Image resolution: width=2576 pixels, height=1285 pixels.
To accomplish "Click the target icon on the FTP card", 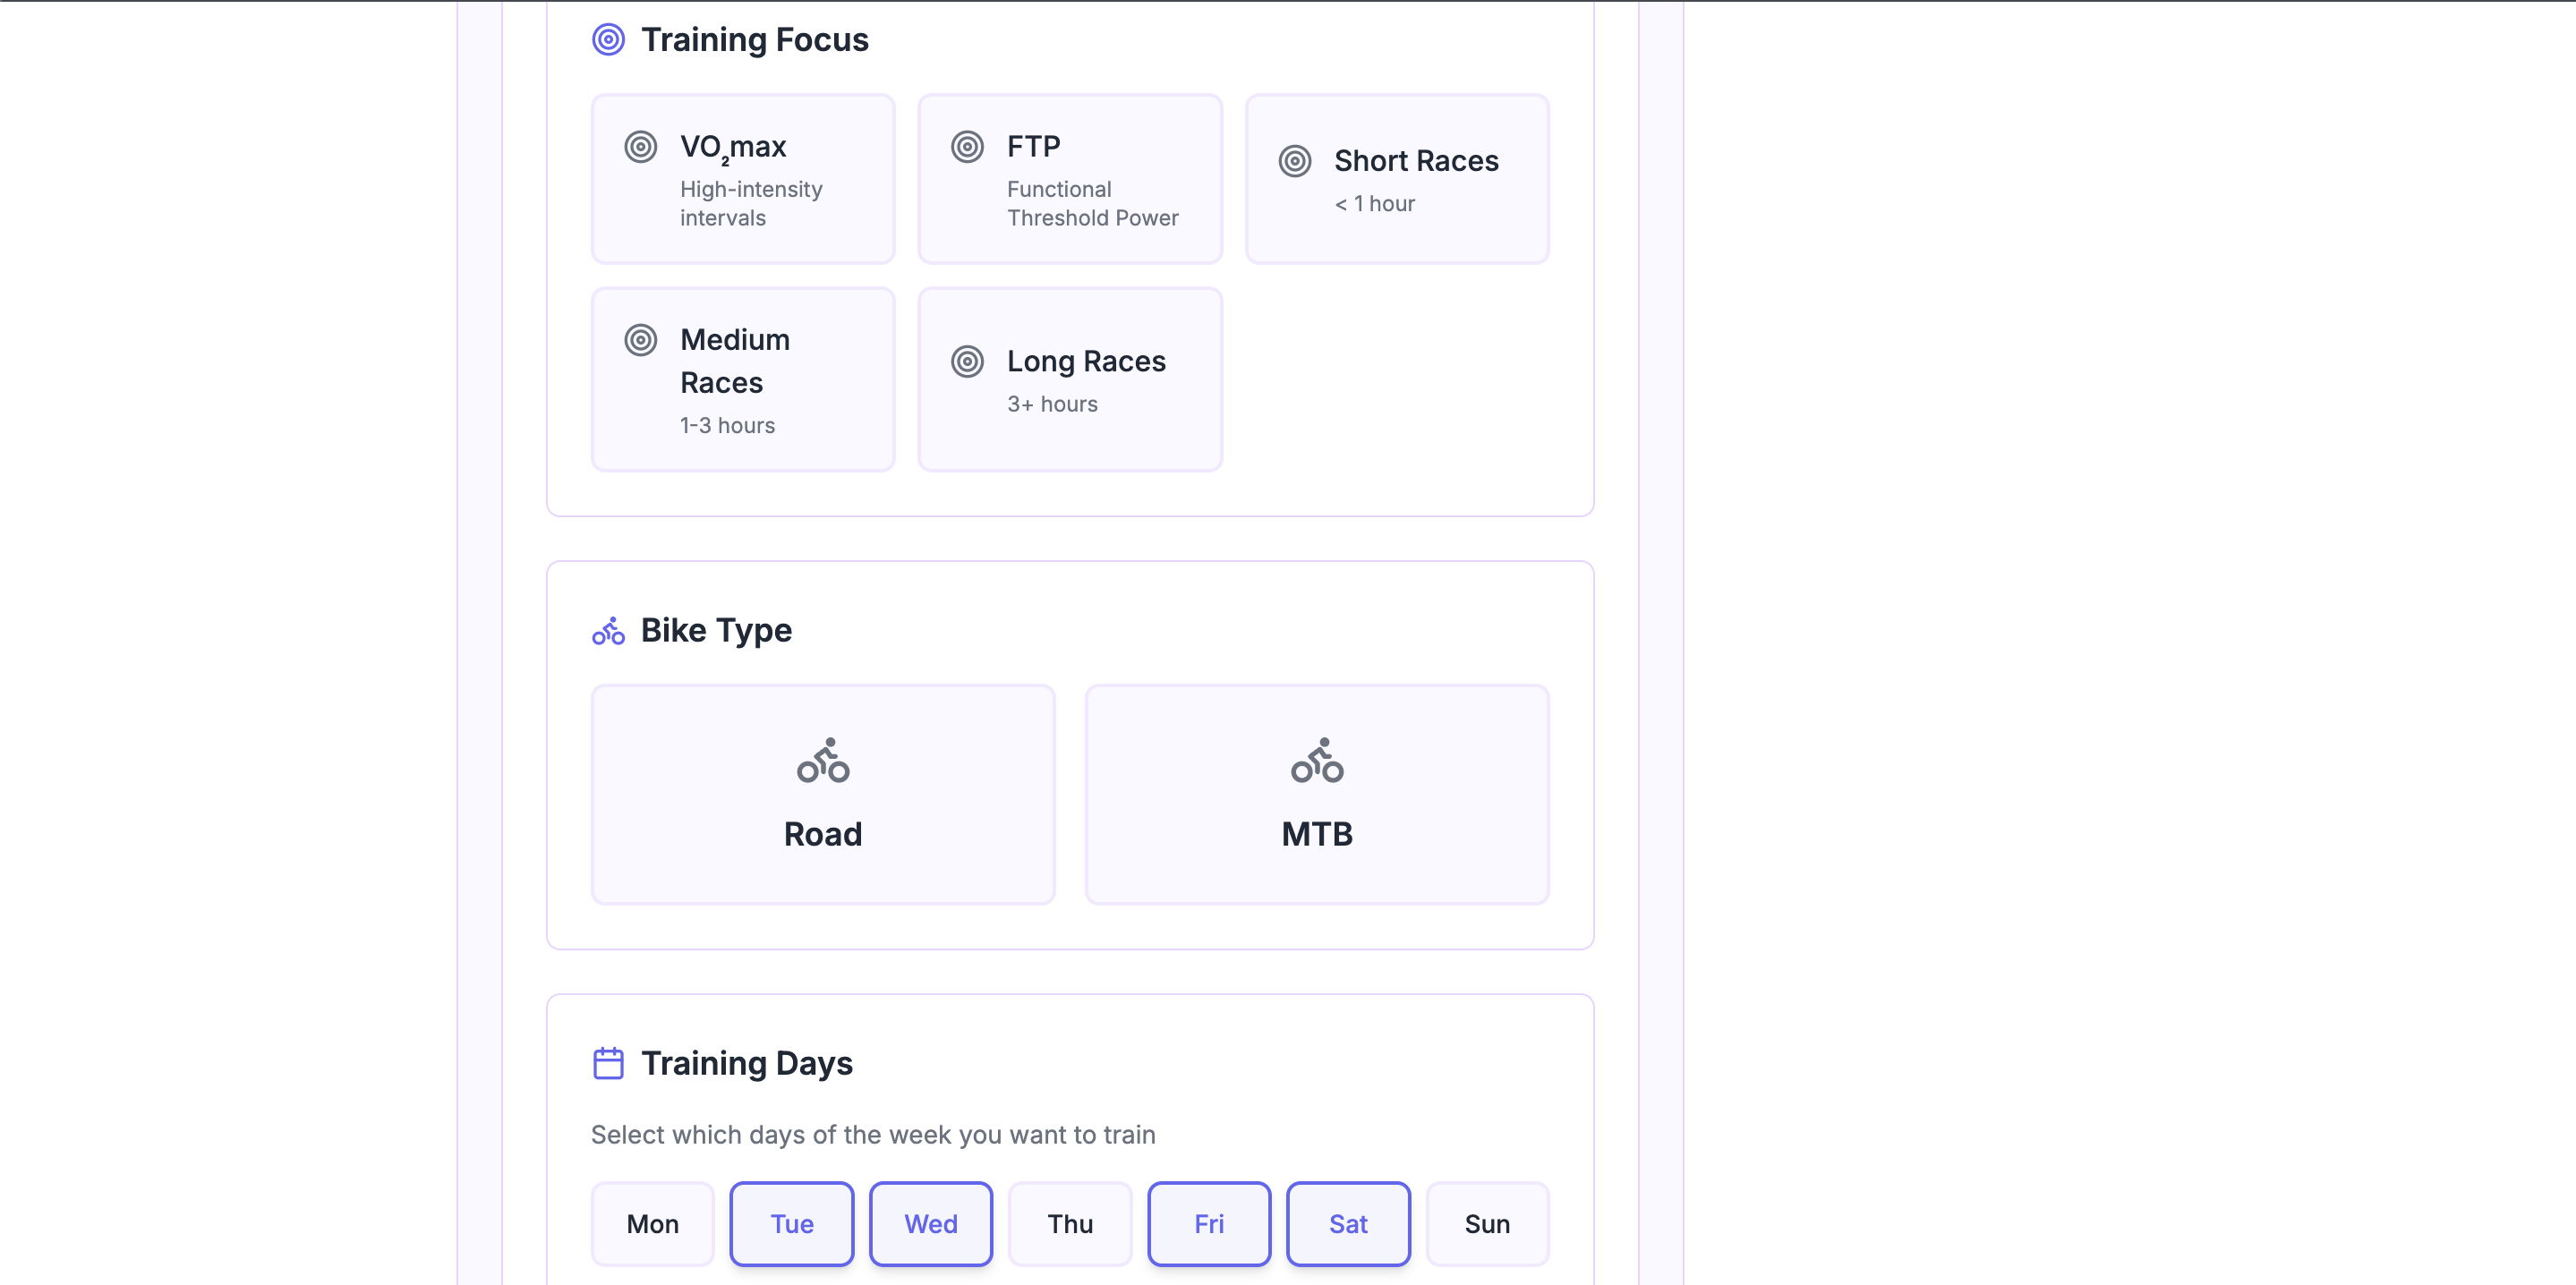I will pyautogui.click(x=966, y=147).
